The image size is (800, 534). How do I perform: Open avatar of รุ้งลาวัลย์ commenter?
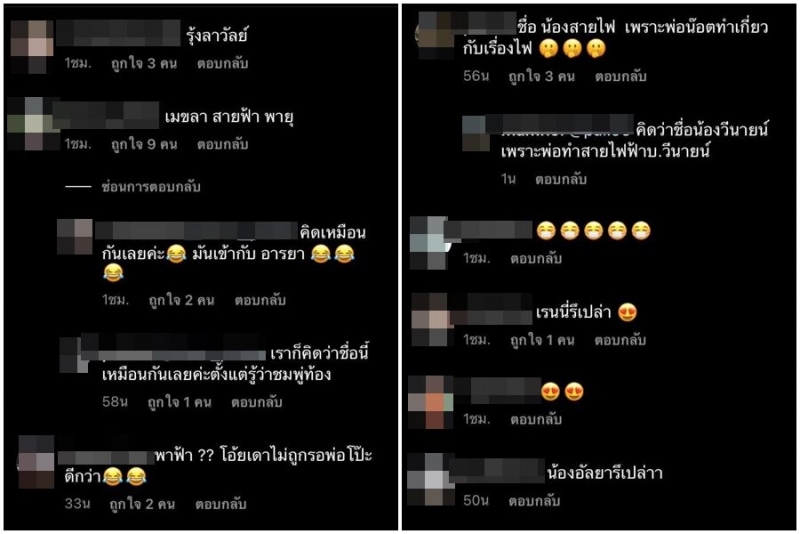(x=32, y=46)
